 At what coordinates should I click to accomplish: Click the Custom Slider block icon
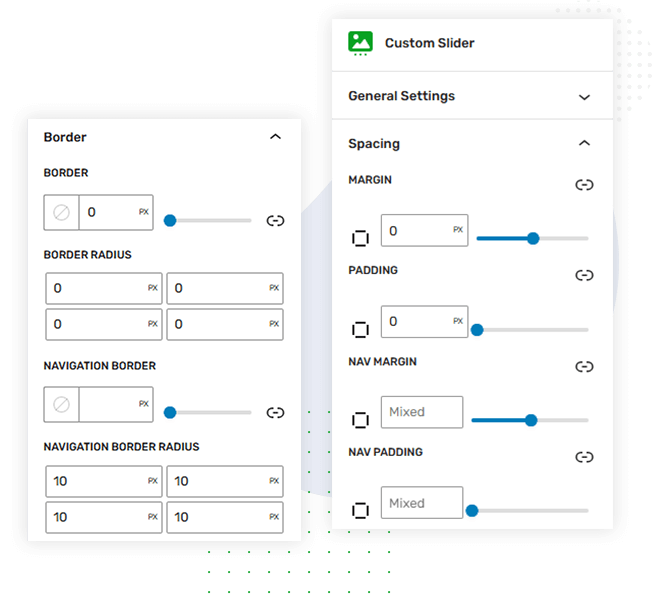(x=360, y=43)
